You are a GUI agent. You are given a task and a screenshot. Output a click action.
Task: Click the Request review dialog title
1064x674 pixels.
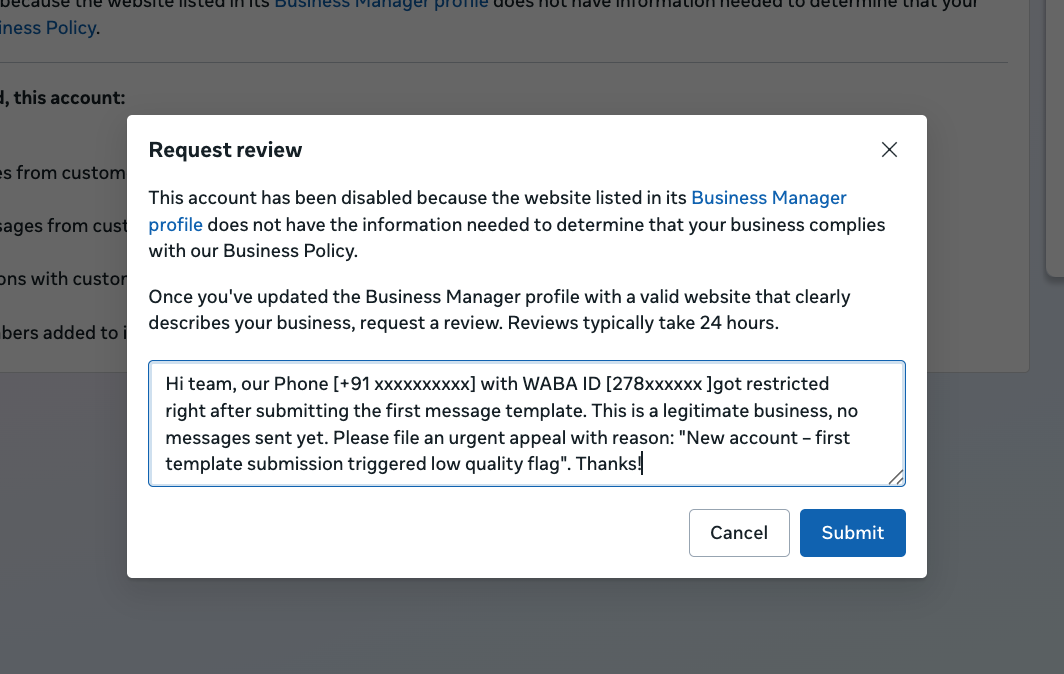coord(225,149)
